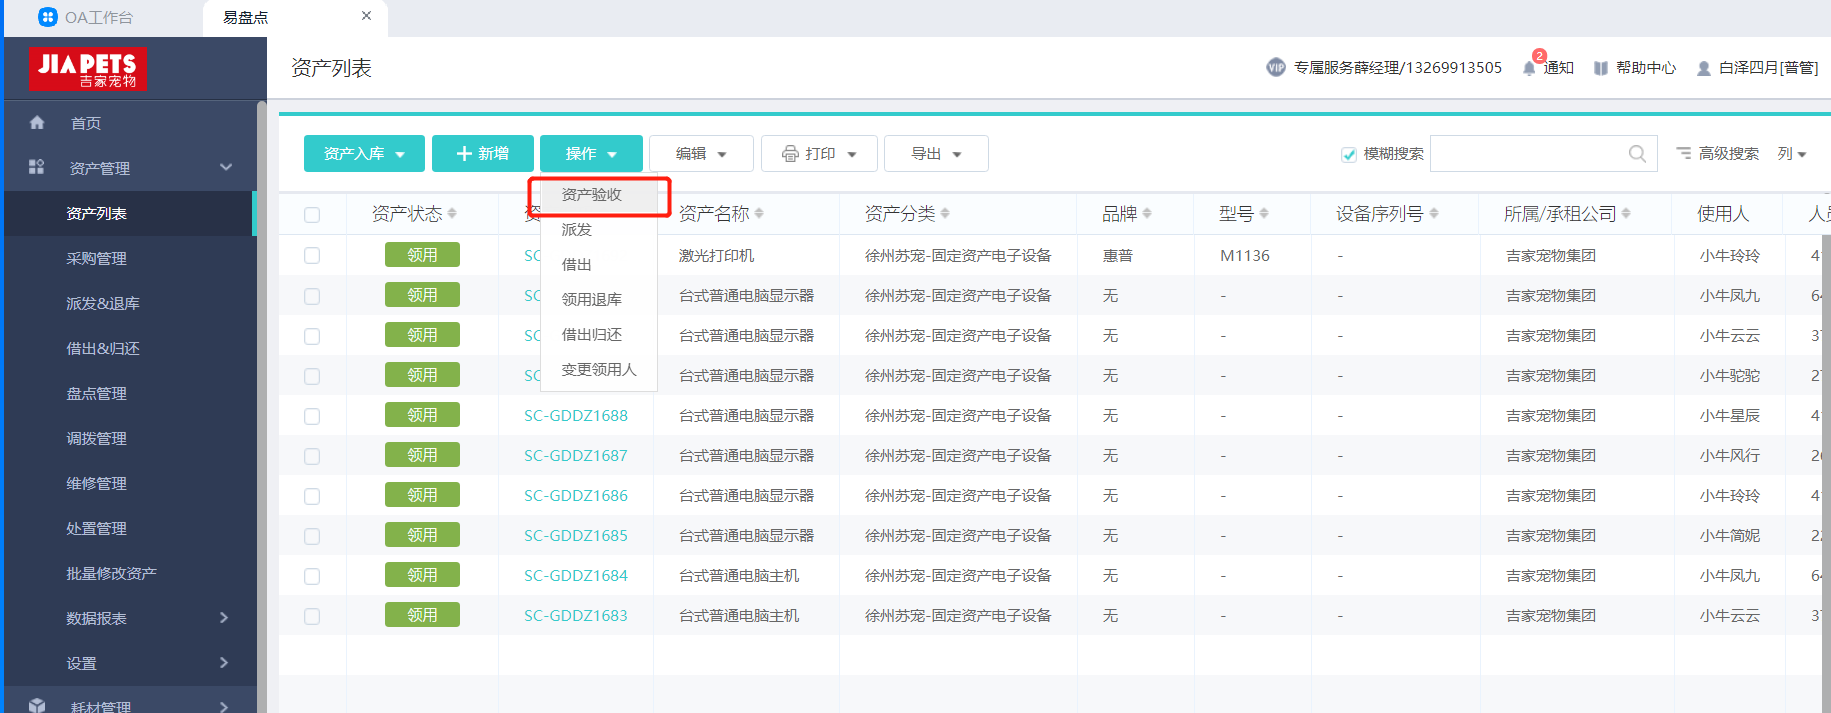Collapse the 资产管理 sidebar section
Screen dimensions: 1831x713
point(226,167)
